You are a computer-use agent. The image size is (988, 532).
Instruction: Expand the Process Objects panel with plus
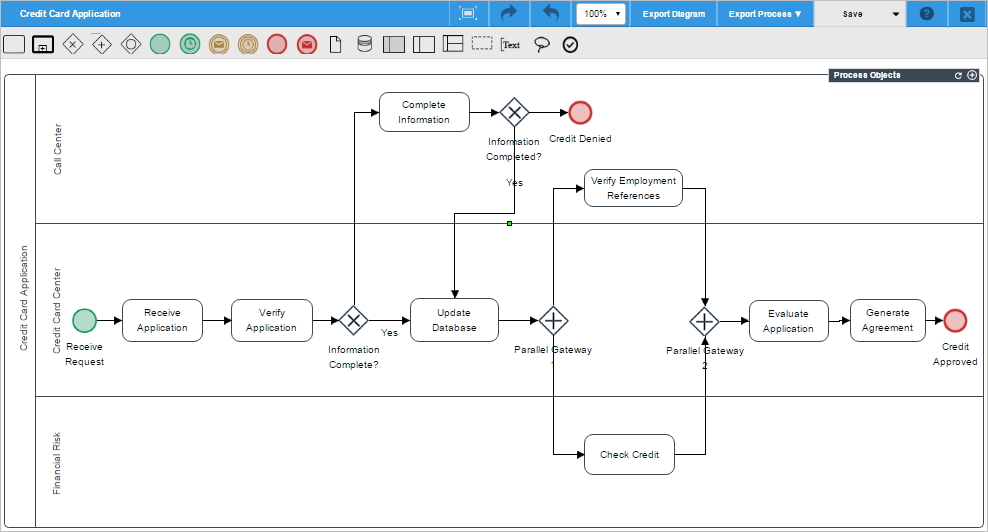click(972, 75)
